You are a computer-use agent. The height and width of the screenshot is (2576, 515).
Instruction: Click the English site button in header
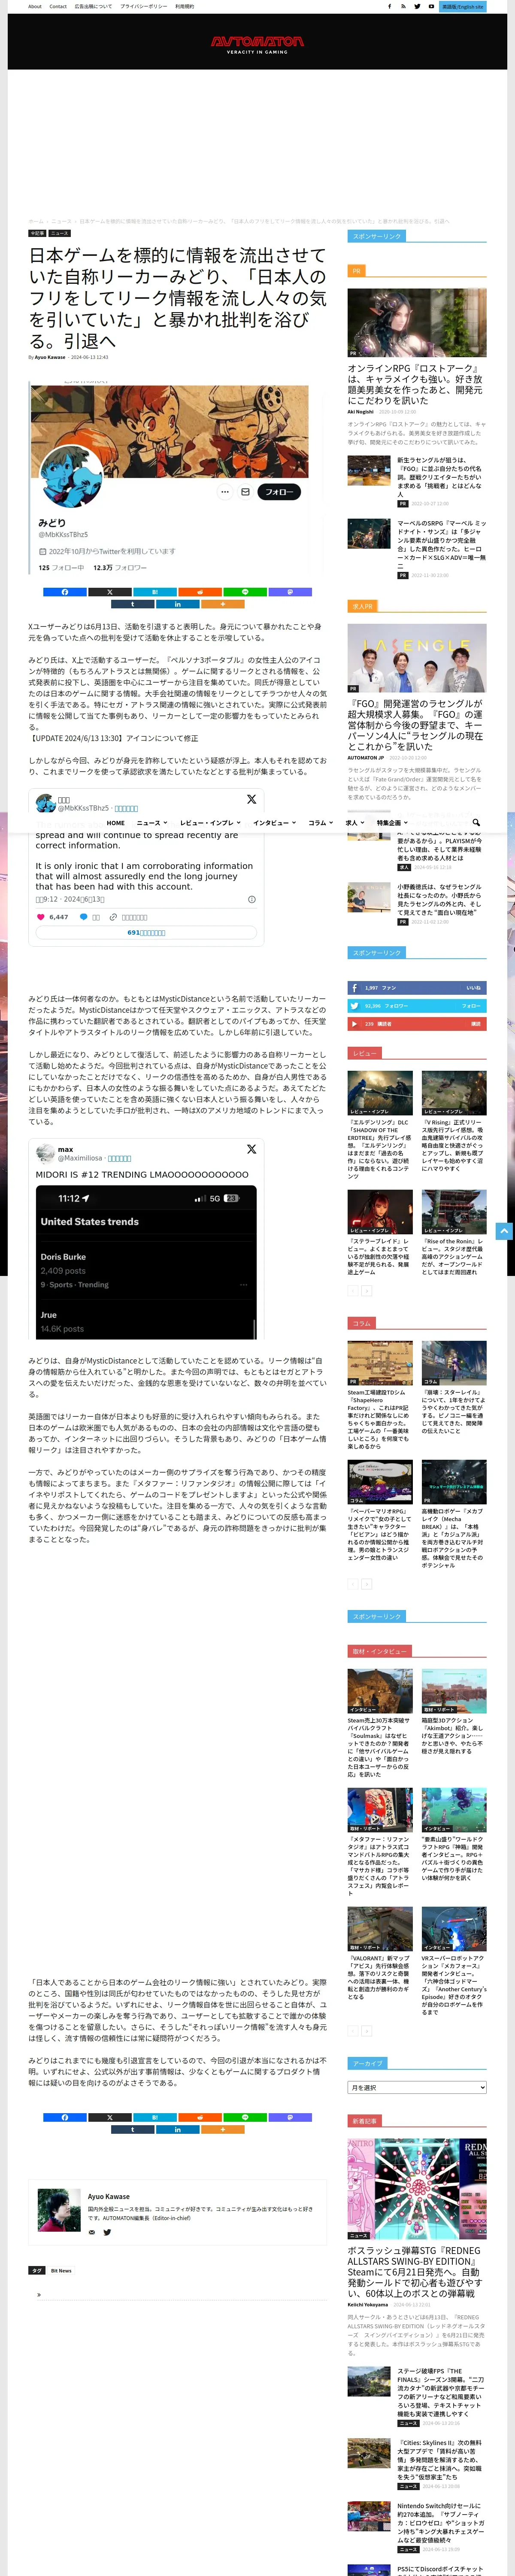[463, 7]
